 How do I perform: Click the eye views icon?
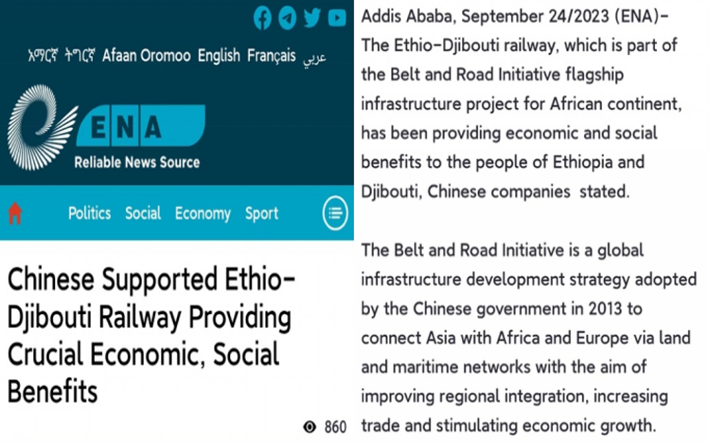tap(310, 426)
